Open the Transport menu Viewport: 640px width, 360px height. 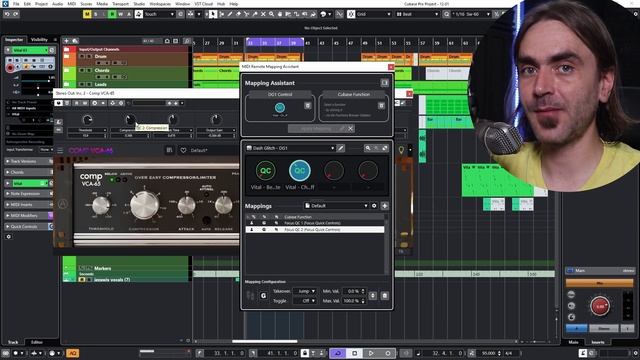[x=120, y=4]
